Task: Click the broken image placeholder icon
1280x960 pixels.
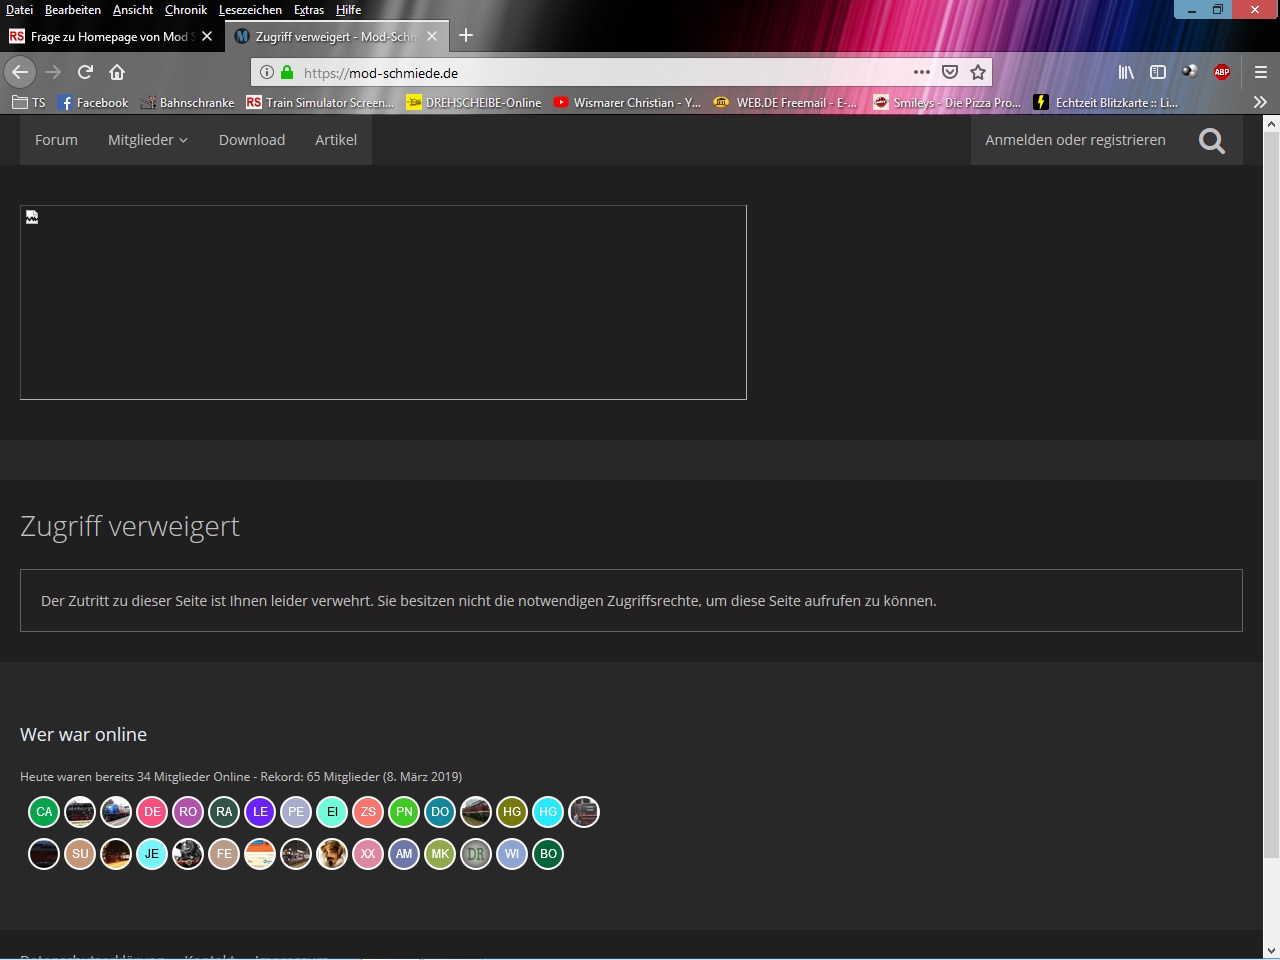Action: (32, 217)
